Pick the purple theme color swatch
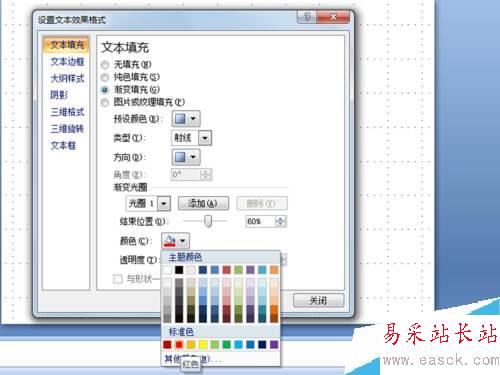The image size is (500, 375). (250, 270)
